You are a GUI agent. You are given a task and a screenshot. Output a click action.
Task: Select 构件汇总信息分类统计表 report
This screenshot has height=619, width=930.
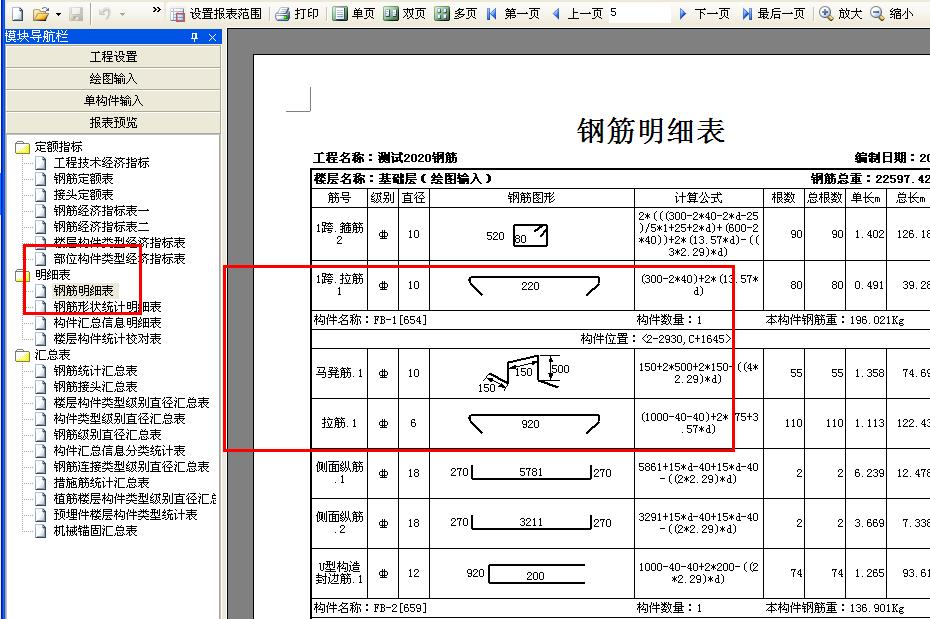(x=119, y=451)
